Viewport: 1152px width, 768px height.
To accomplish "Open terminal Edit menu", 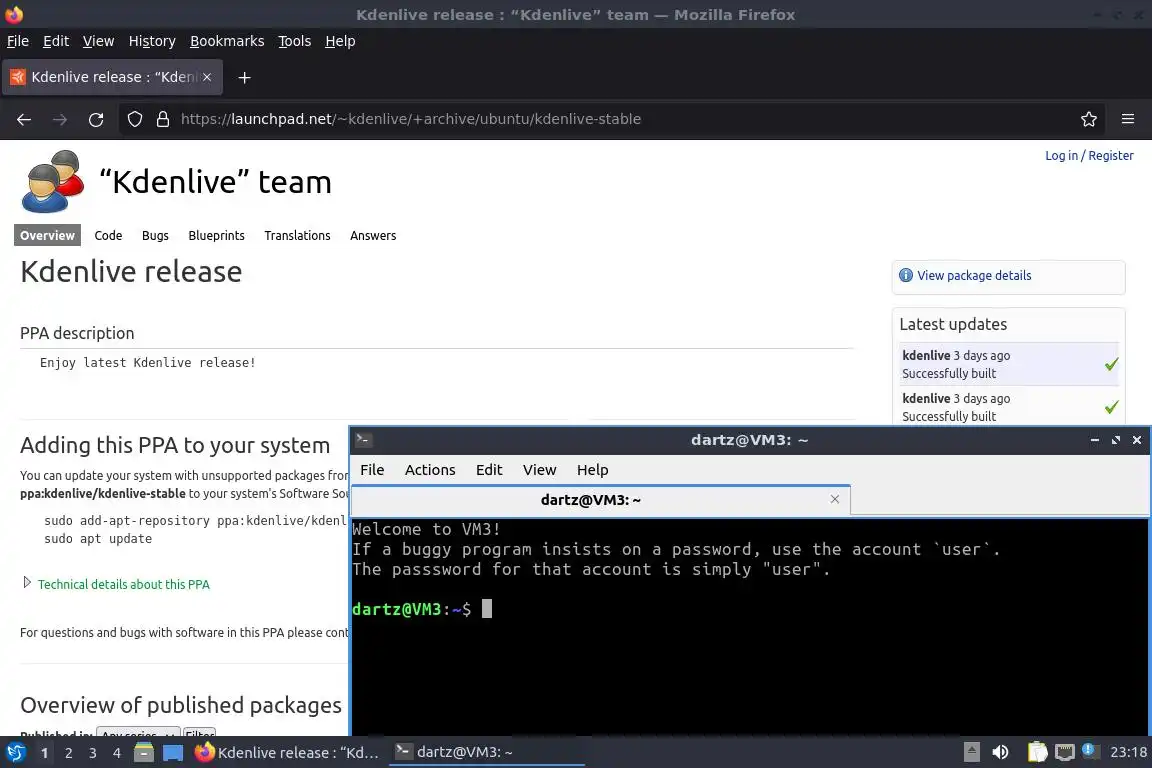I will pos(489,470).
